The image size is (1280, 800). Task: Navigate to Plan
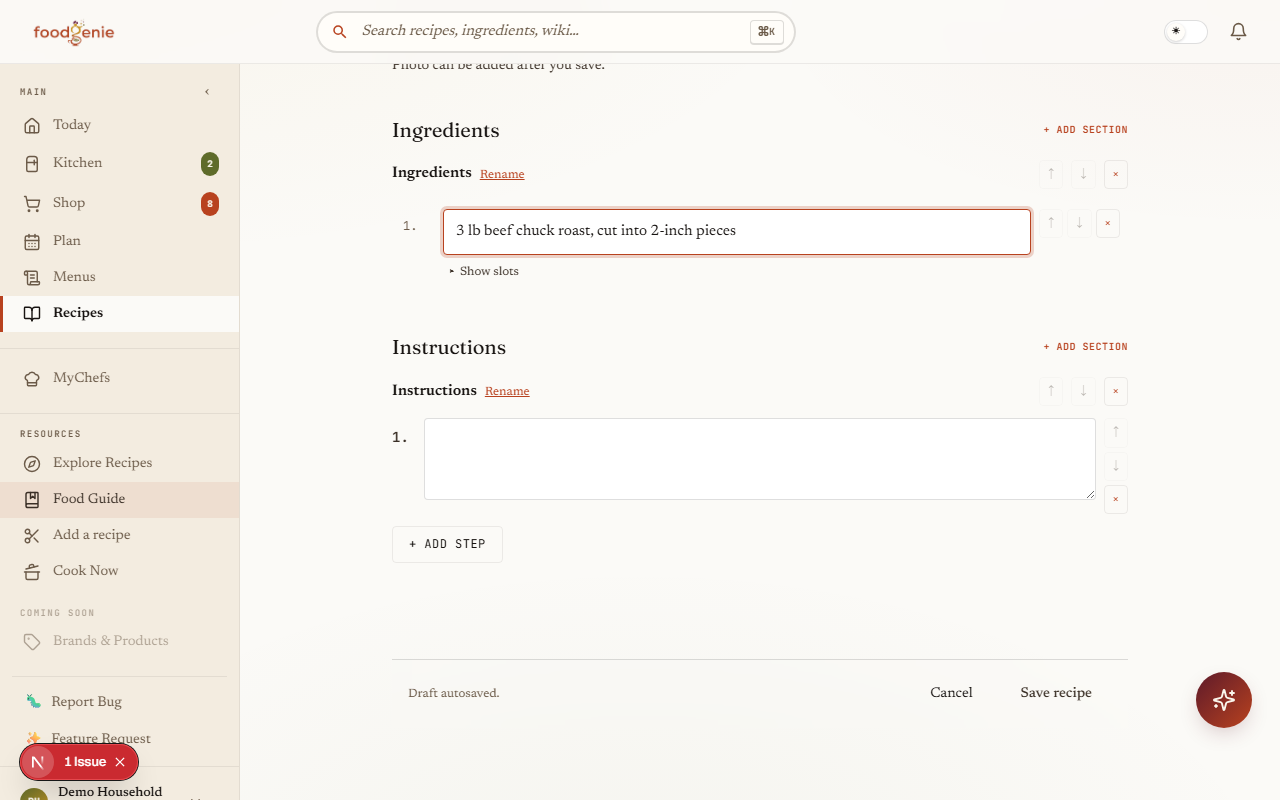pyautogui.click(x=120, y=241)
